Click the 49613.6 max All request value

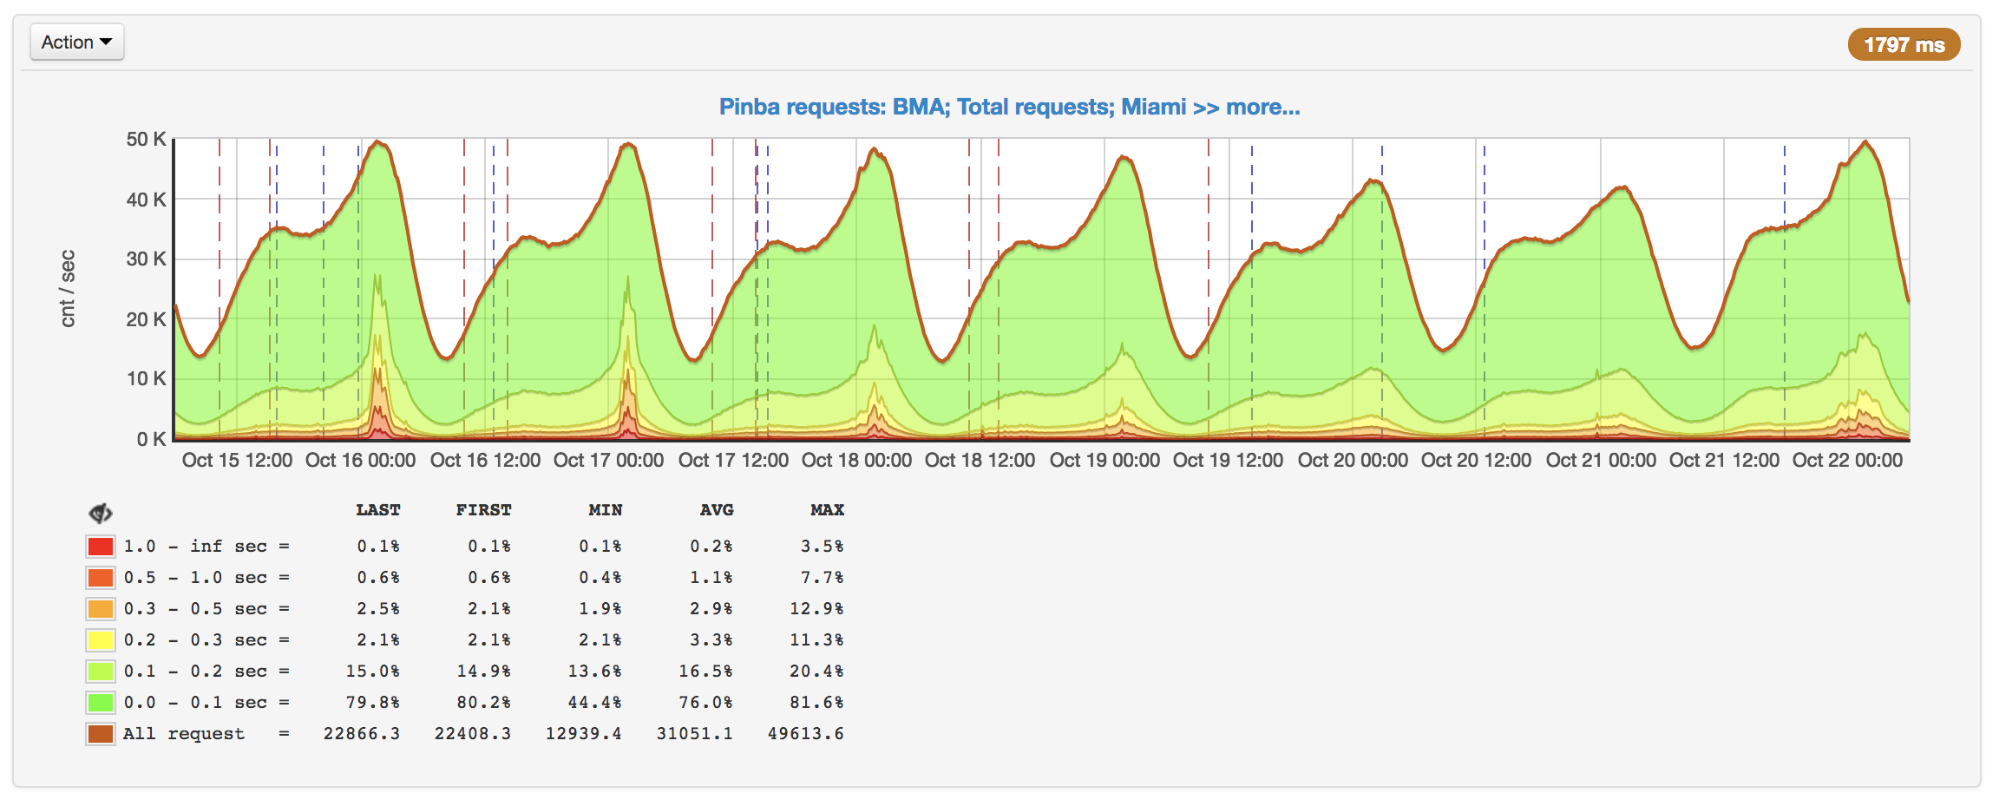coord(806,733)
